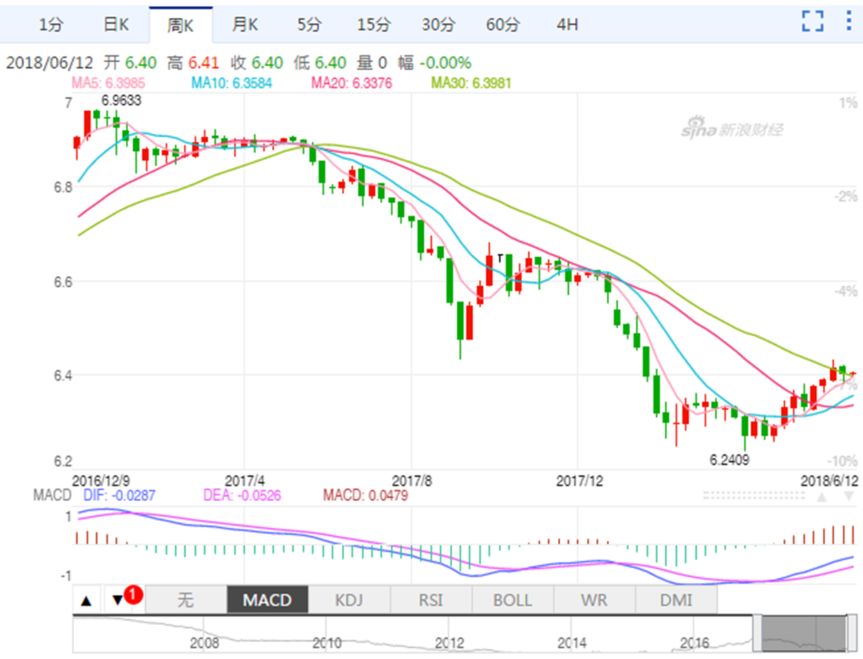Show the 15分 interval chart

tap(373, 23)
